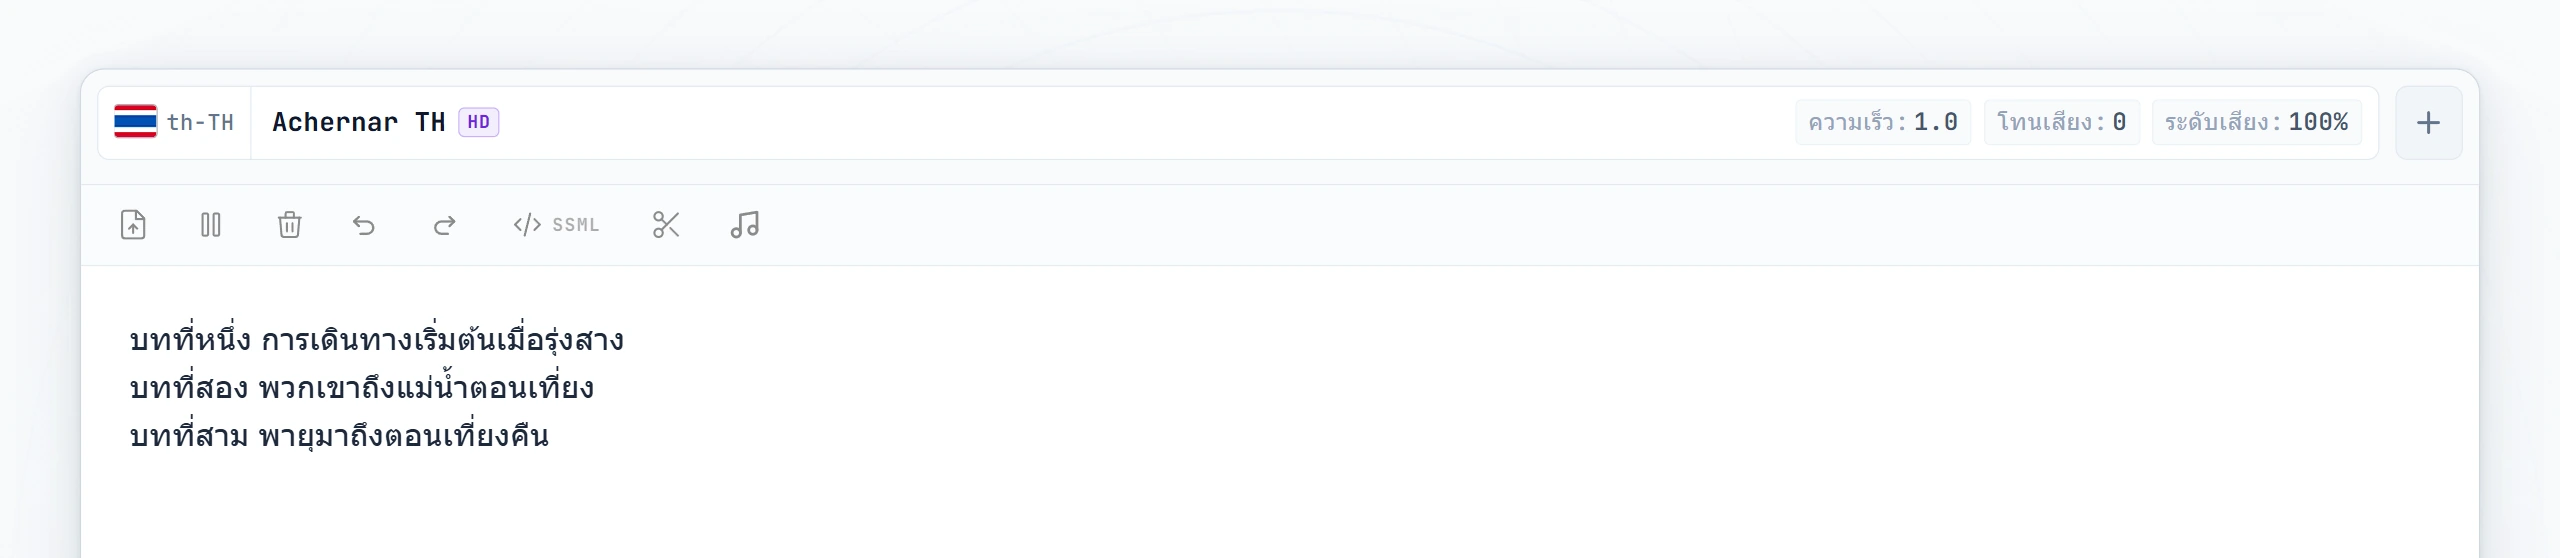Open the background music note icon

(745, 225)
